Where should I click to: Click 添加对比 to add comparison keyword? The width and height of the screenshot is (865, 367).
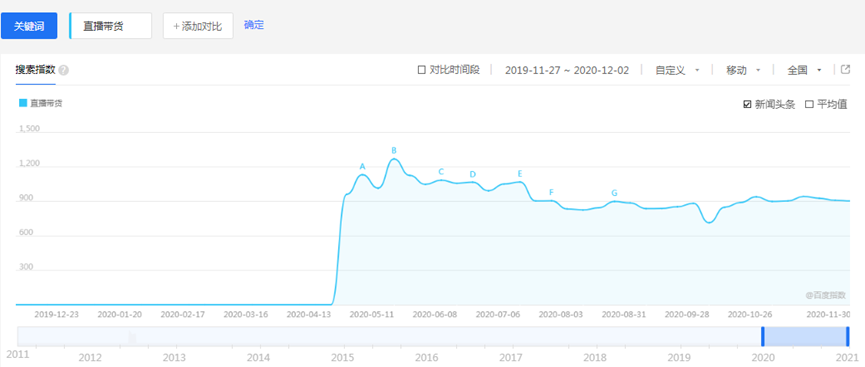coord(198,26)
